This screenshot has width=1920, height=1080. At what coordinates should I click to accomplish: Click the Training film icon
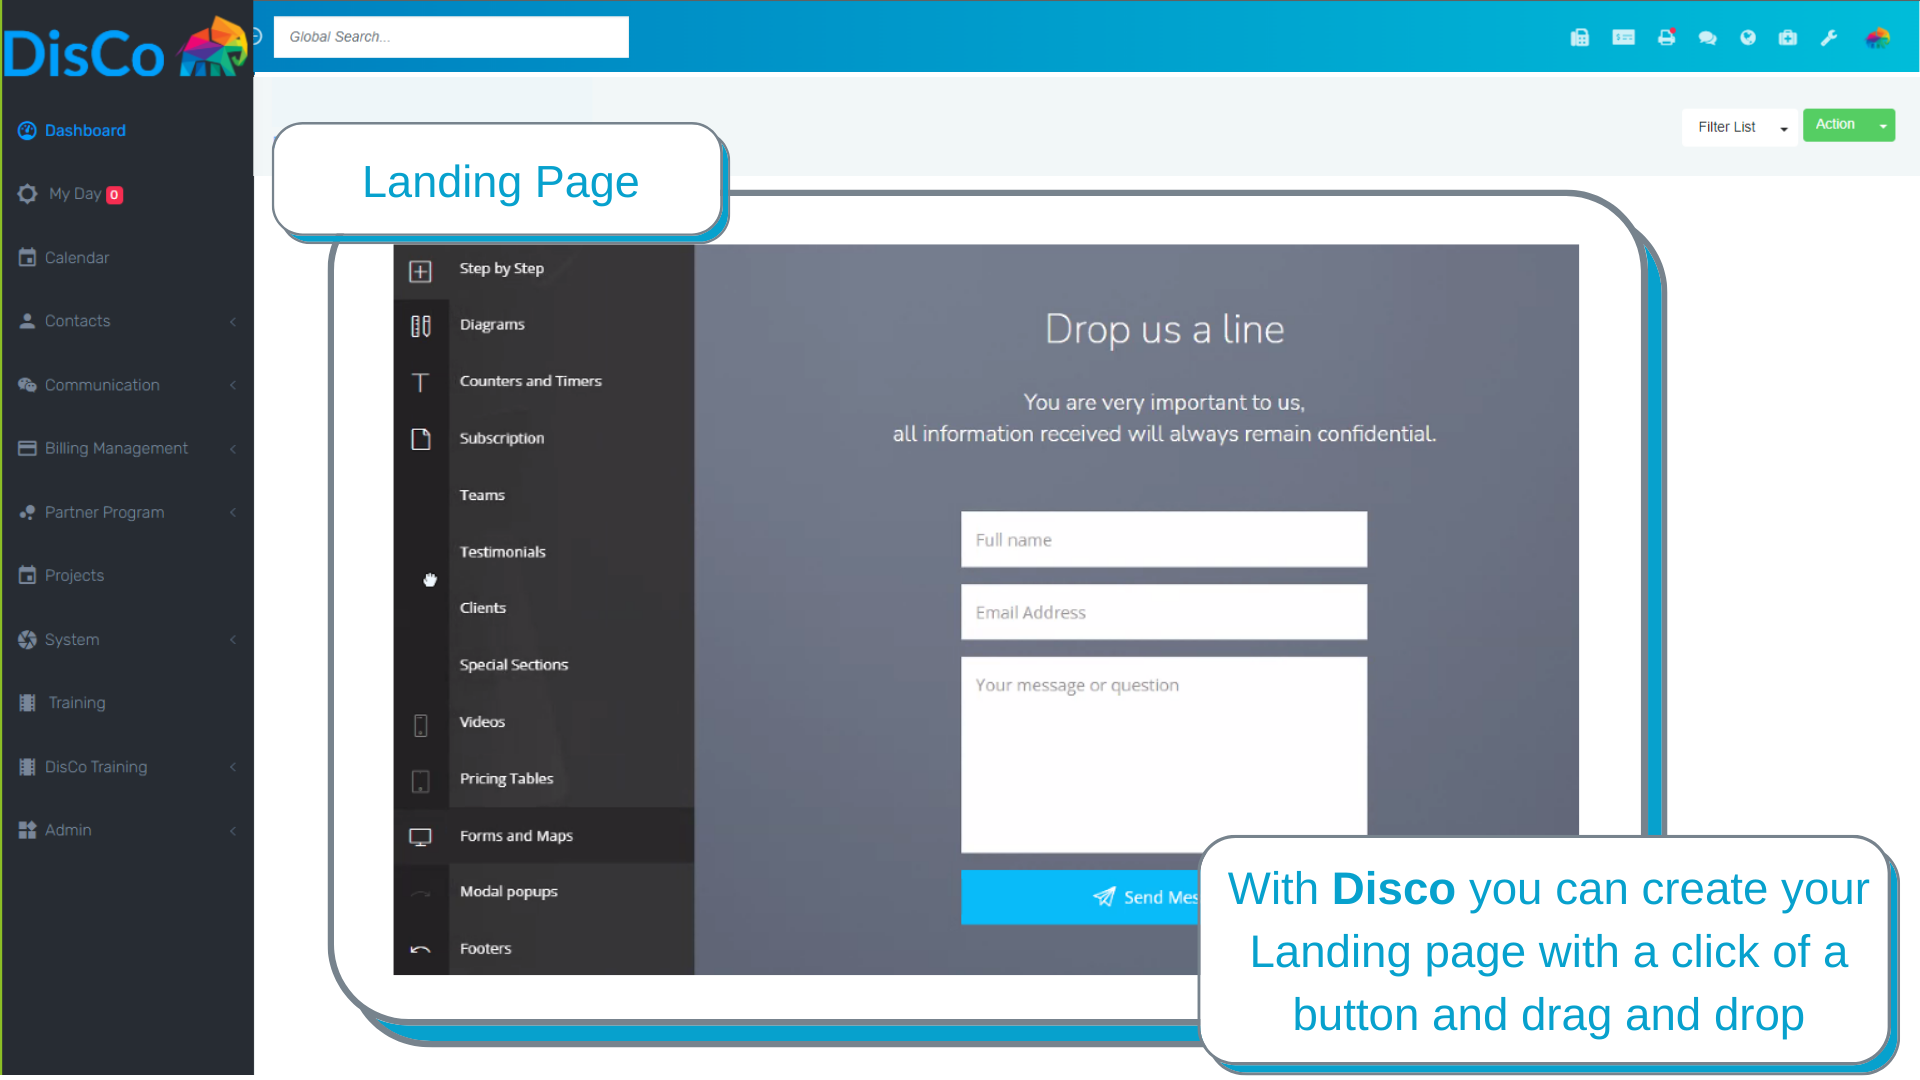(27, 703)
